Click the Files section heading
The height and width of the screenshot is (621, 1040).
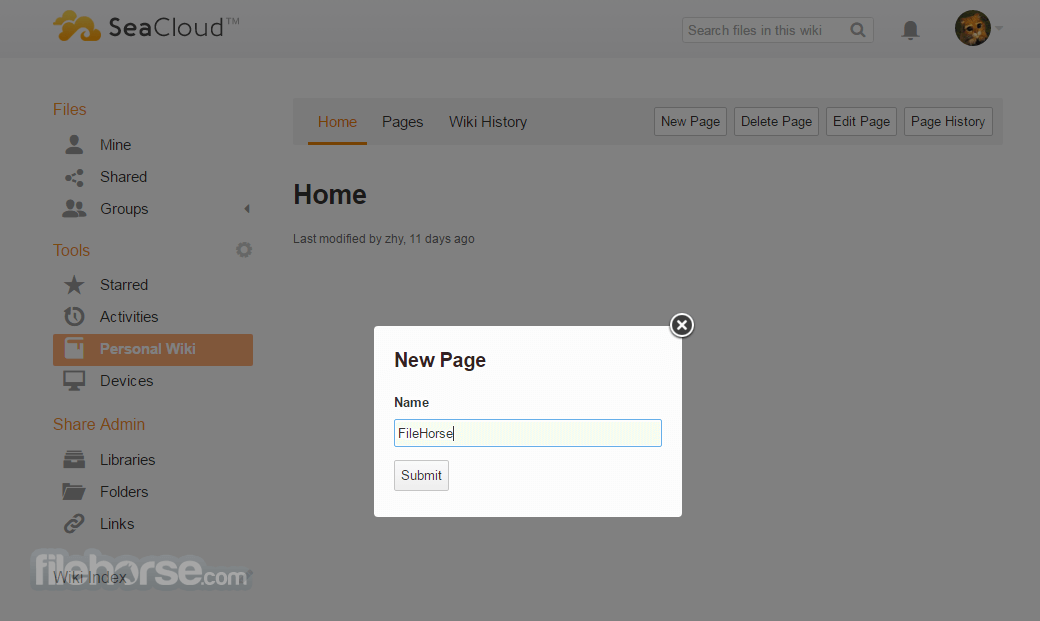pos(70,109)
